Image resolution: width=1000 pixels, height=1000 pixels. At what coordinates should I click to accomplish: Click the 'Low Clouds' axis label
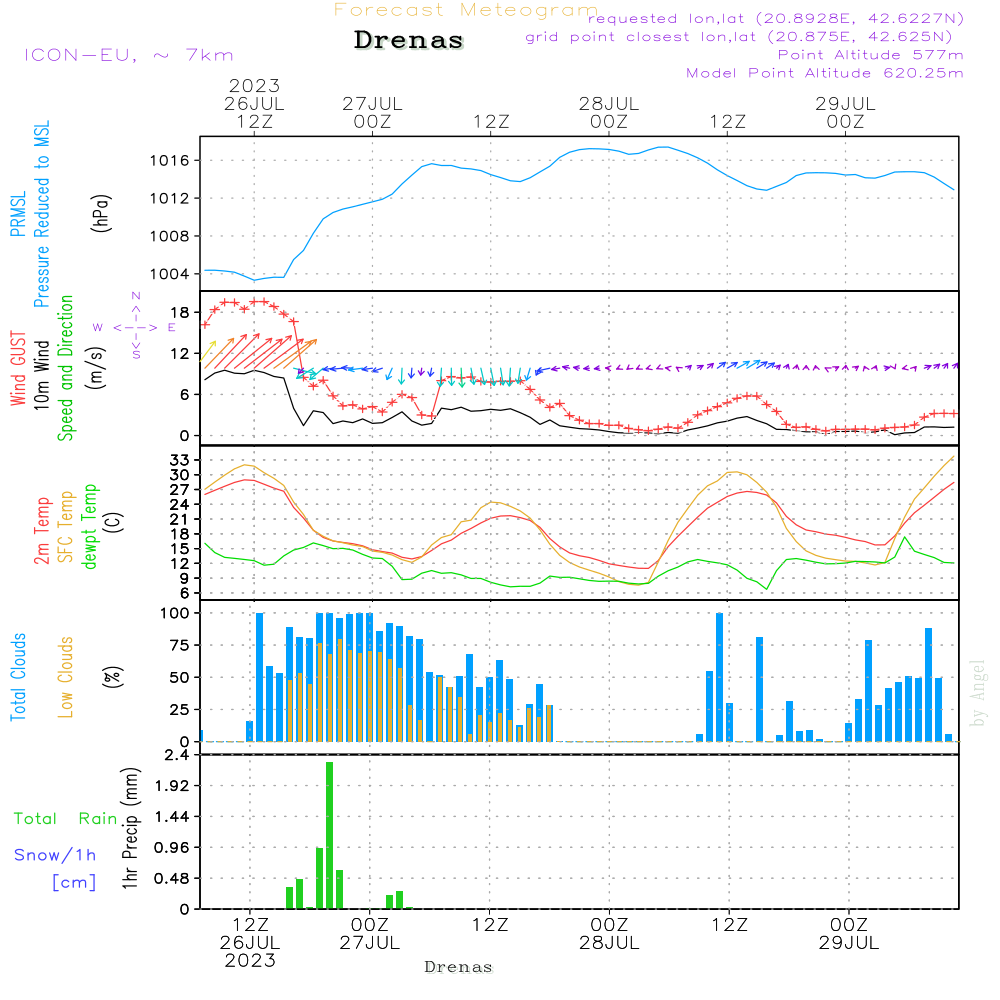tap(66, 677)
